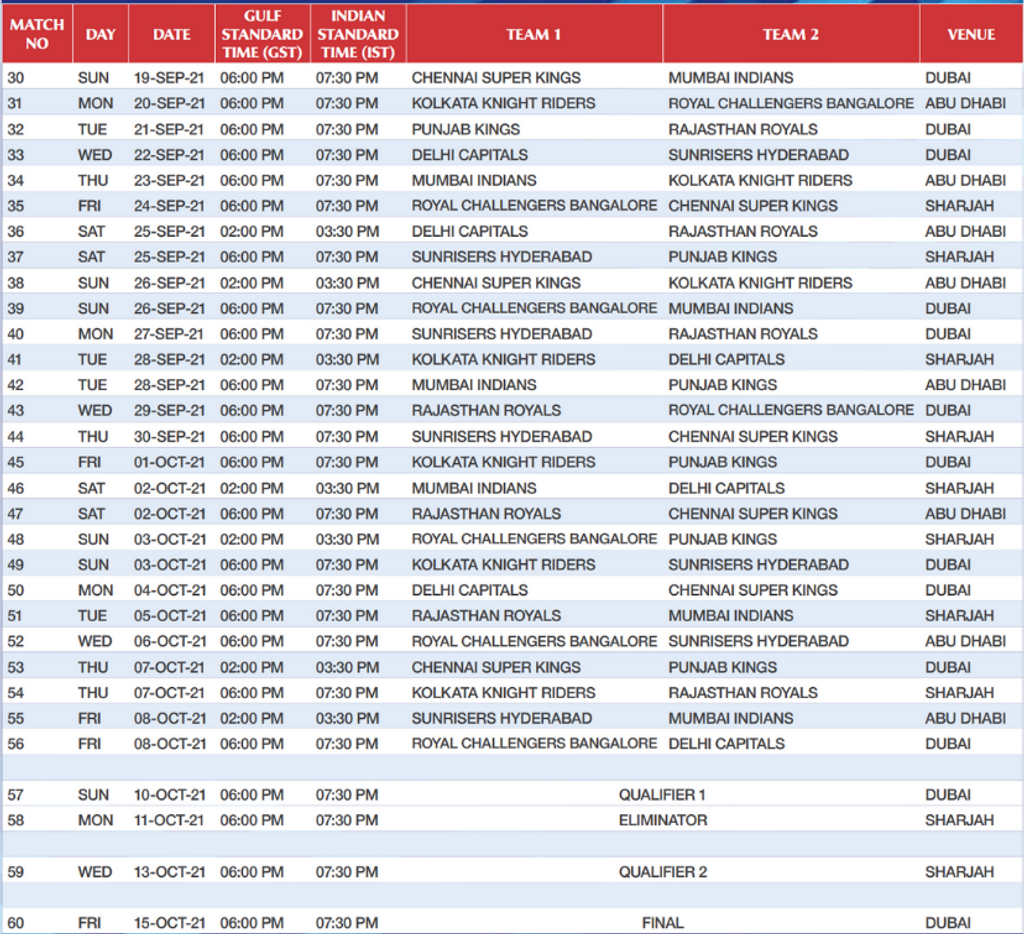Click KOLKATA KNIGHT RIDERS in match 31 row
This screenshot has height=934, width=1024.
tap(504, 103)
